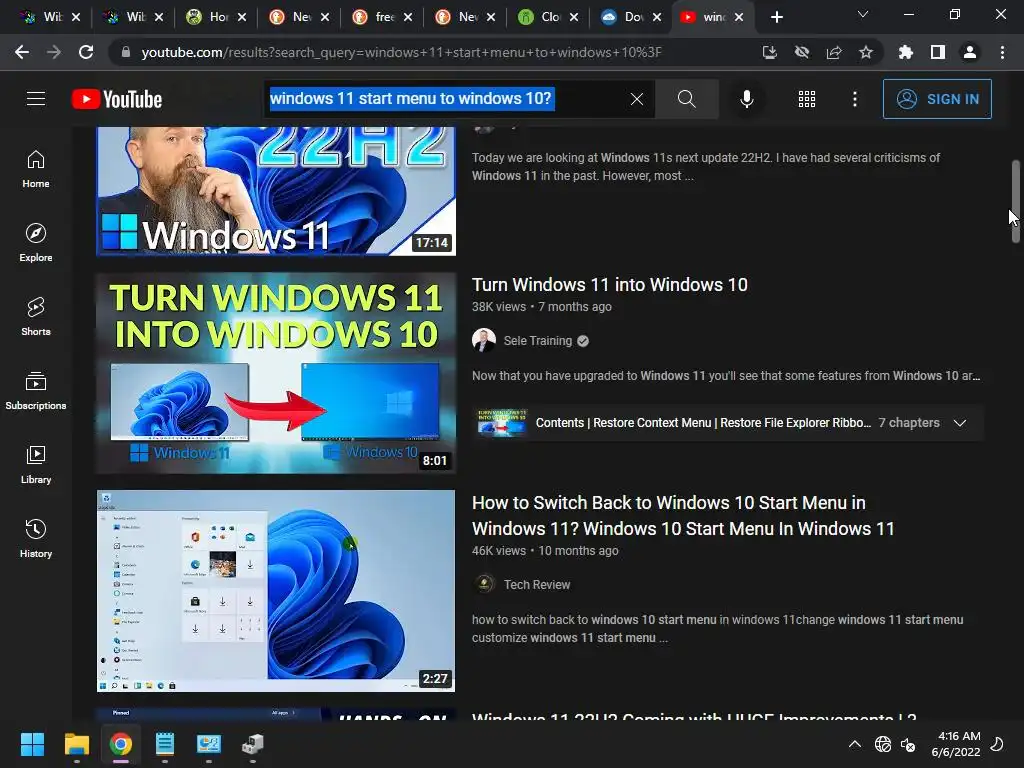The image size is (1024, 768).
Task: Open YouTube settings three-dot menu
Action: pyautogui.click(x=855, y=99)
